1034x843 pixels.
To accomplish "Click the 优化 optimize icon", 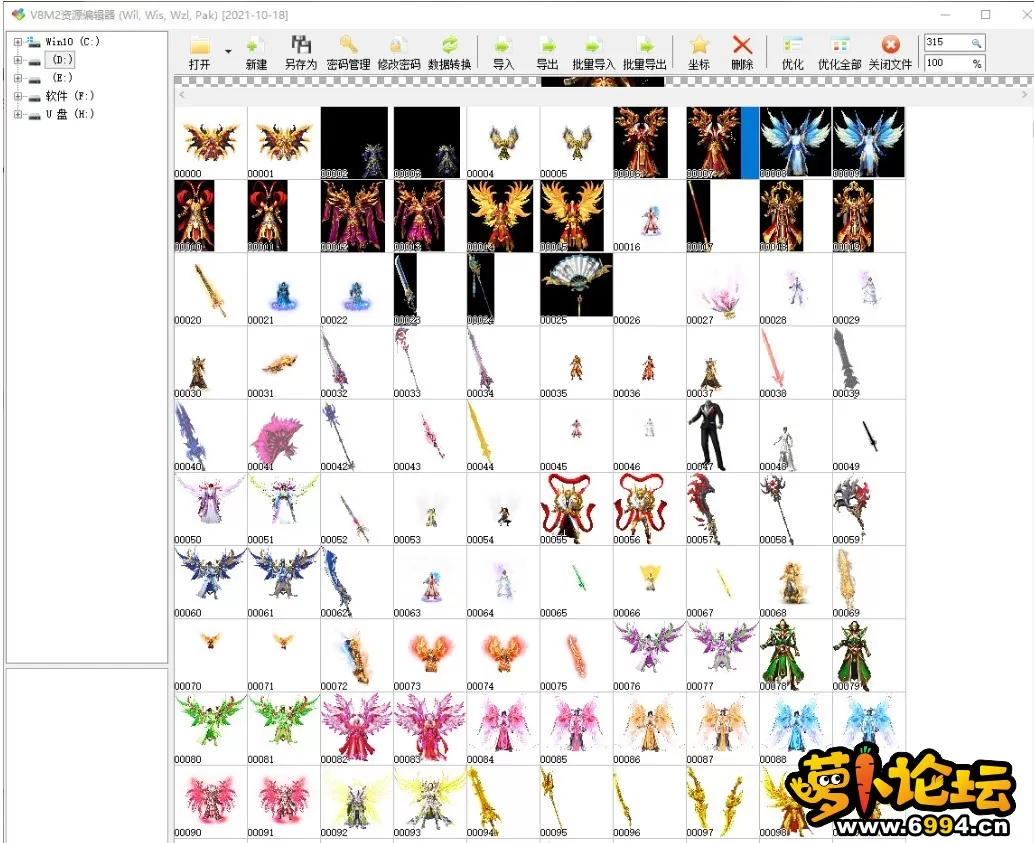I will click(x=792, y=46).
